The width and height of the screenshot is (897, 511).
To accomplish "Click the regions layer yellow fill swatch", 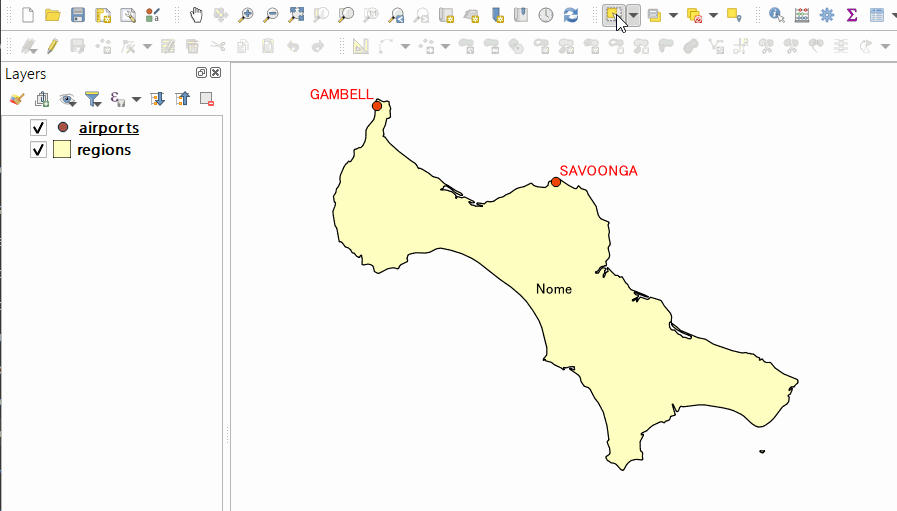I will (62, 149).
